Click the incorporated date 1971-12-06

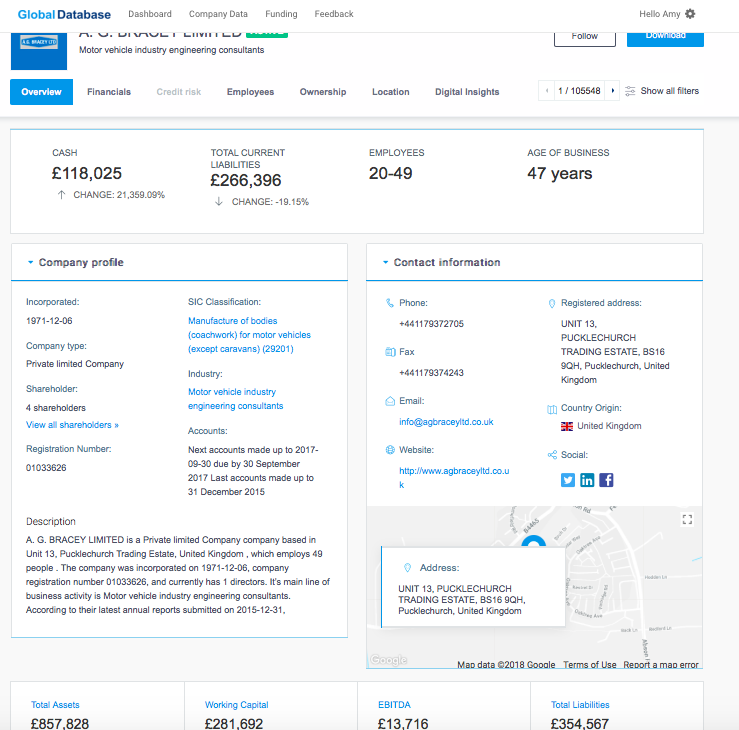pyautogui.click(x=49, y=320)
